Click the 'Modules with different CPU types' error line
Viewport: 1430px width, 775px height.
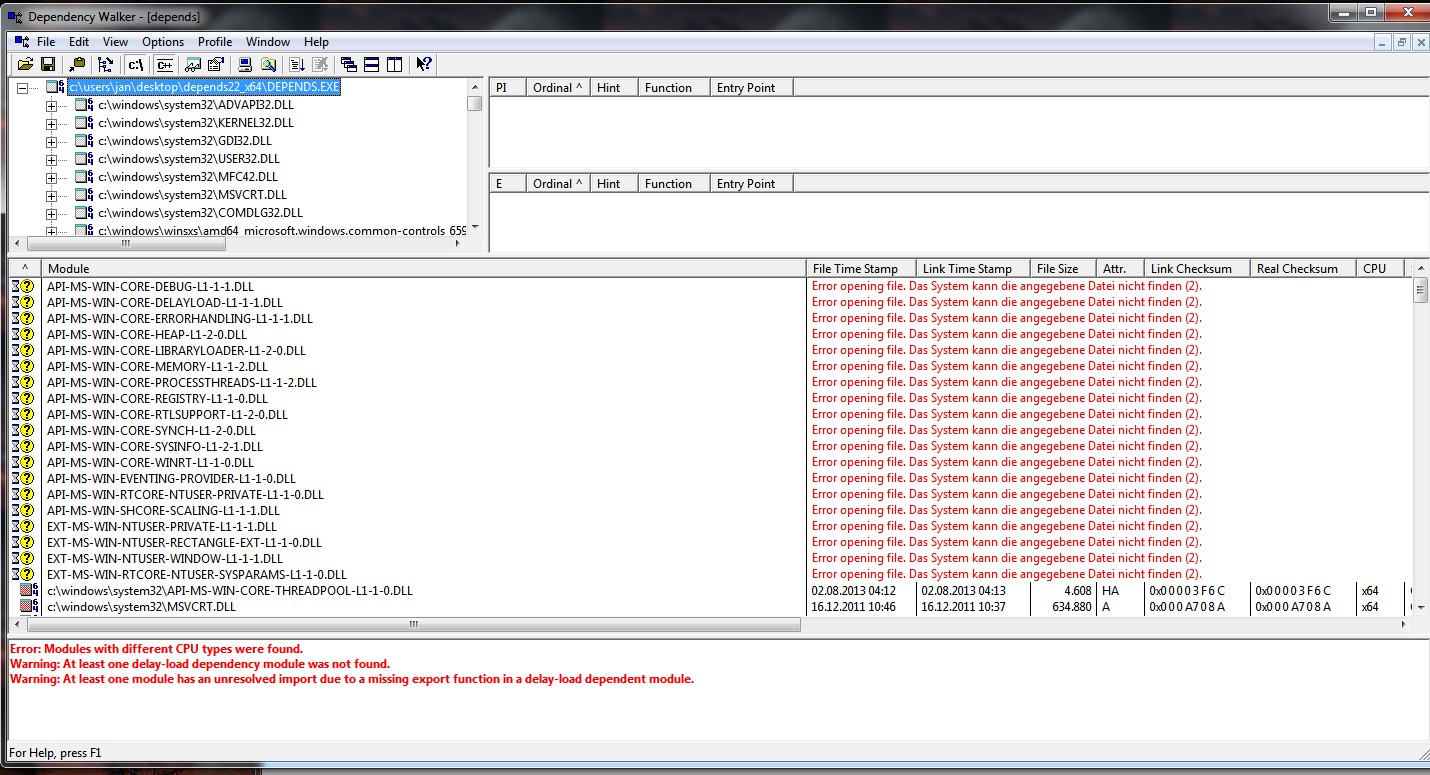[x=156, y=649]
